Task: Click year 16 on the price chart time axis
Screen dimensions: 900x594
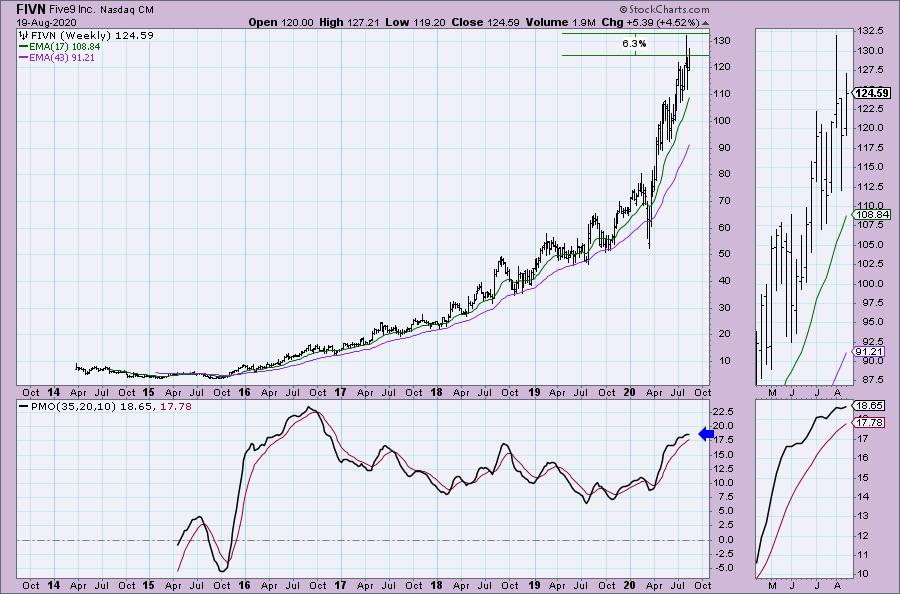Action: (245, 393)
